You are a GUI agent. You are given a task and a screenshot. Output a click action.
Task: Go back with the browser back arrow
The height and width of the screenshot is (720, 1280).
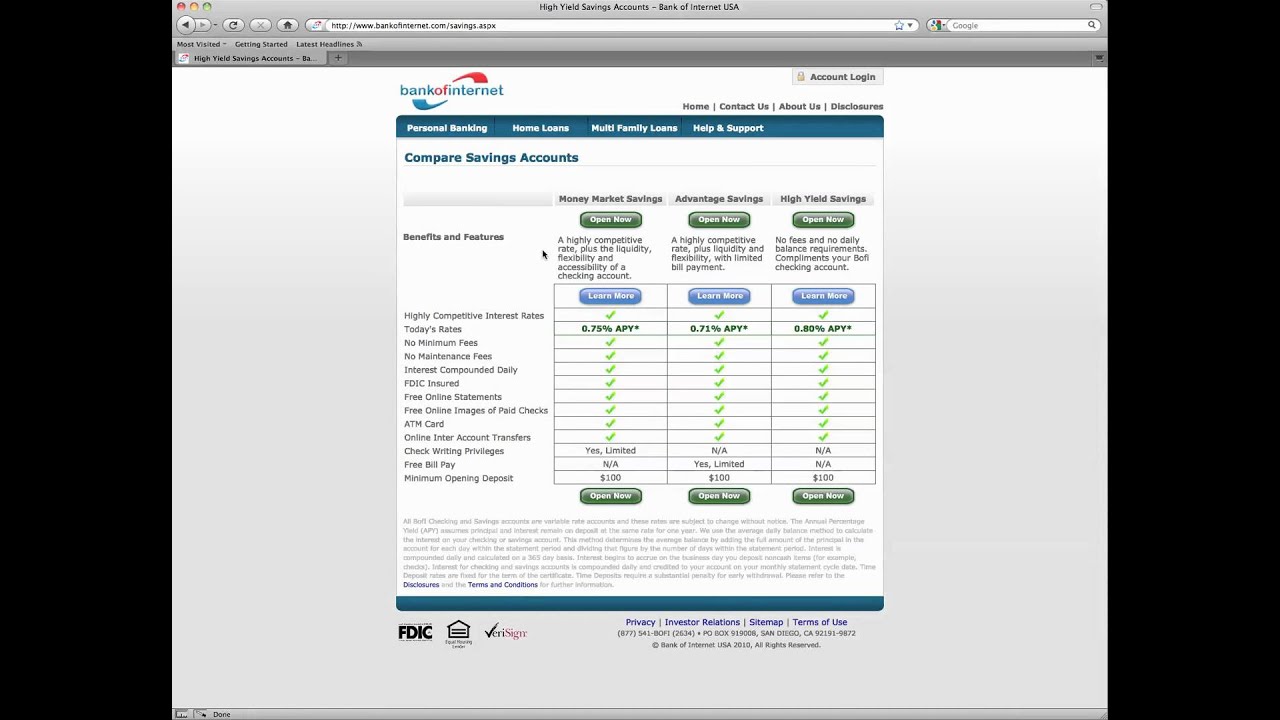[185, 25]
